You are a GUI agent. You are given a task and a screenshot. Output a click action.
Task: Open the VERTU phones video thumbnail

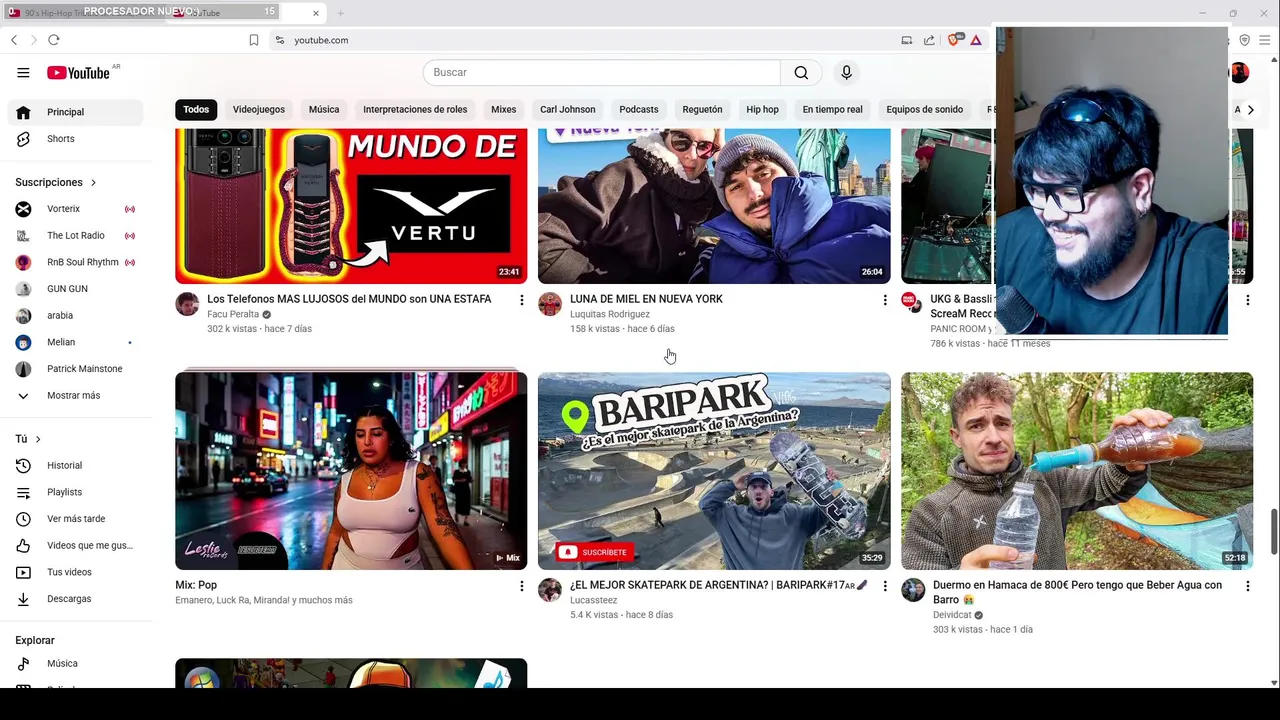[x=351, y=206]
